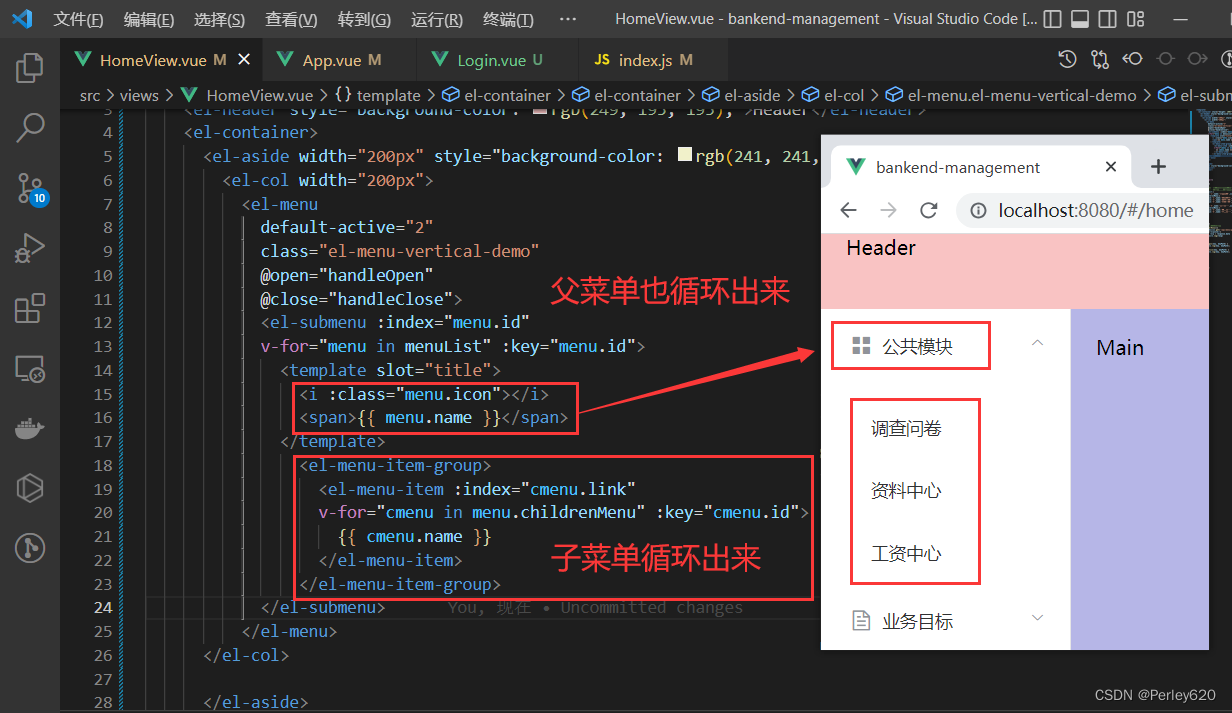The image size is (1232, 713).
Task: Click the 业务目标 menu title
Action: pyautogui.click(x=917, y=621)
